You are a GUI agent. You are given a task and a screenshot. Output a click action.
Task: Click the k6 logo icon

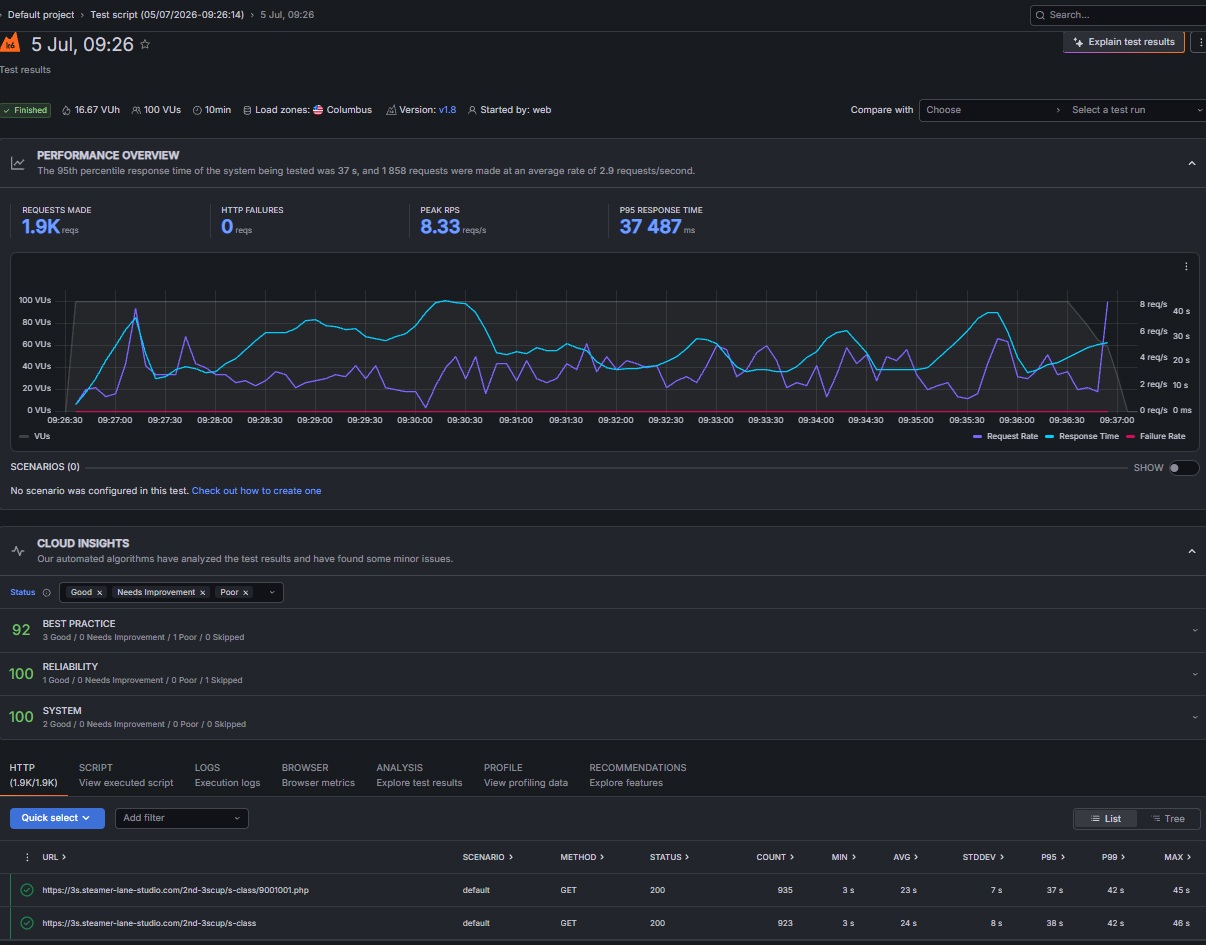pos(9,43)
